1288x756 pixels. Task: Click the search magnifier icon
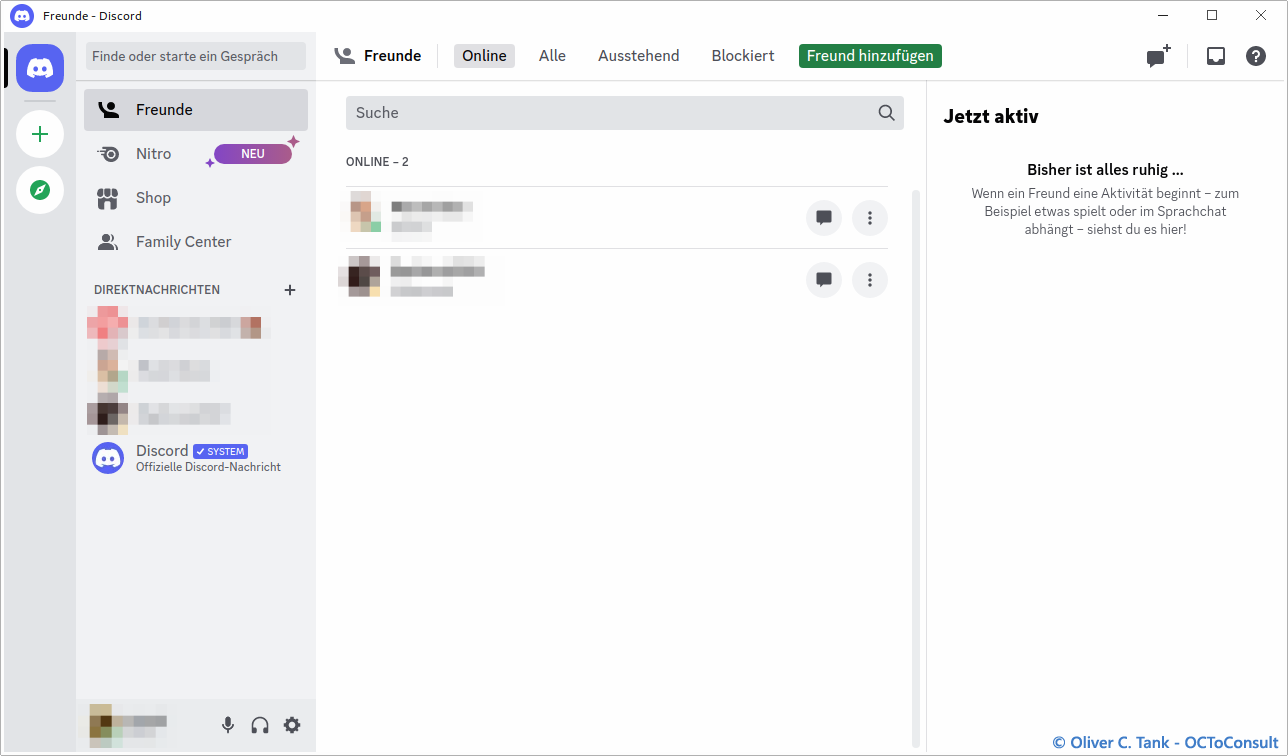click(x=886, y=113)
